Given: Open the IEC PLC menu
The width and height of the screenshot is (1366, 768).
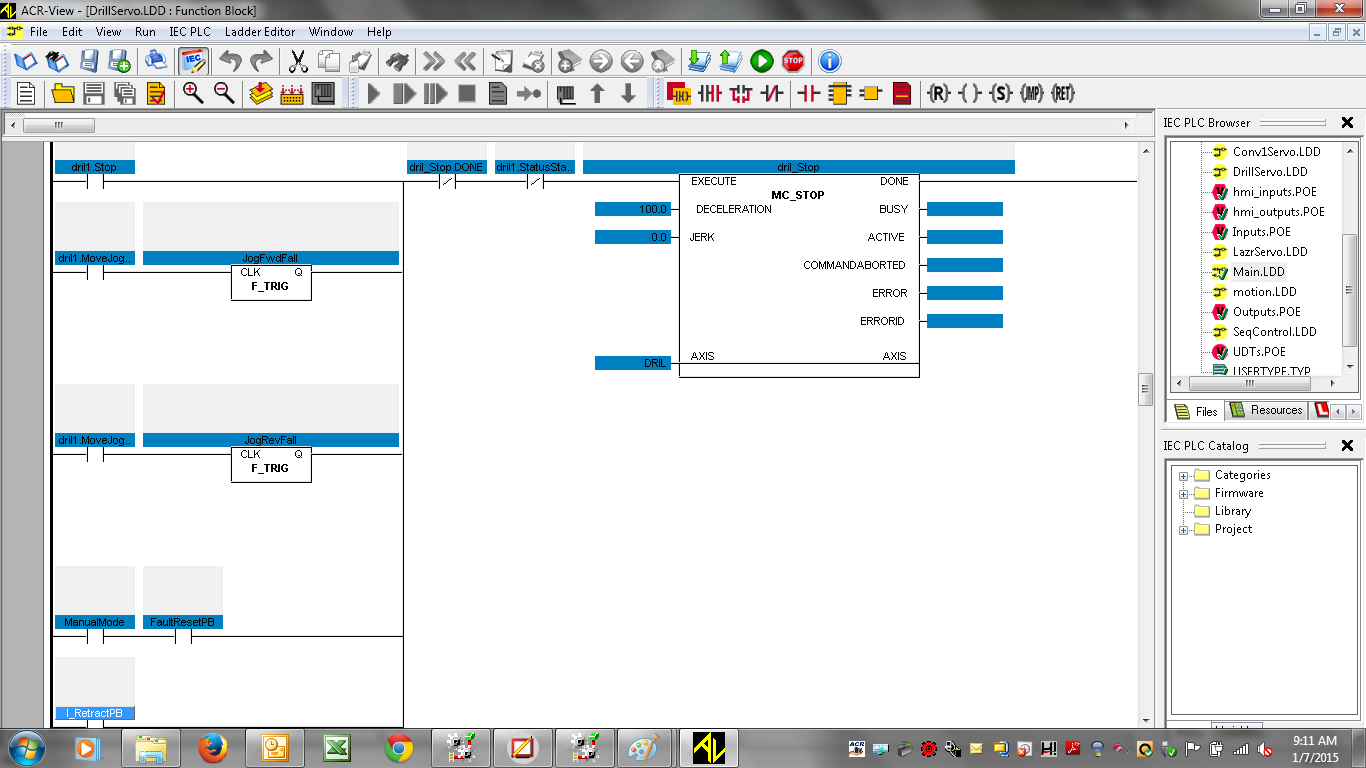Looking at the screenshot, I should coord(190,32).
